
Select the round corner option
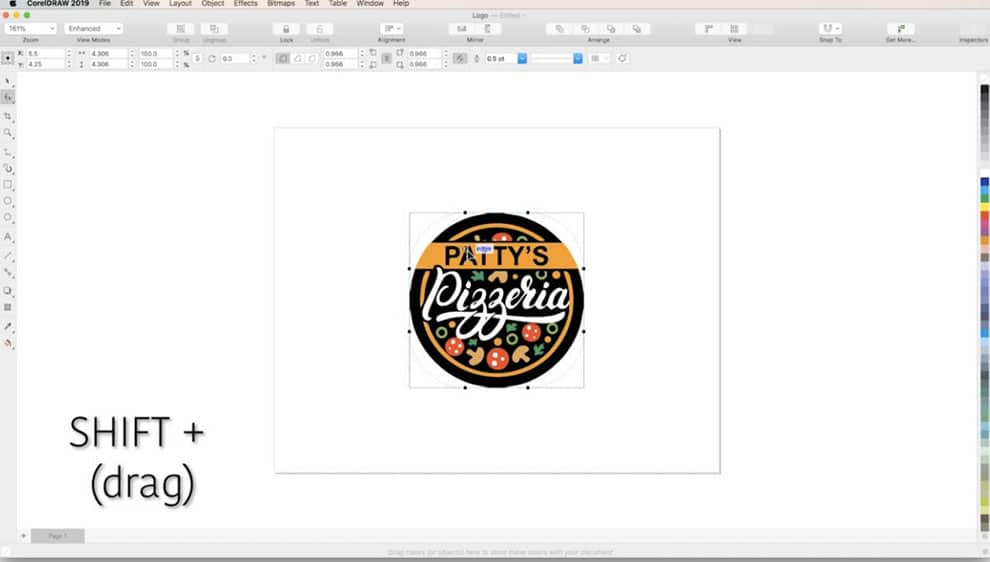coord(283,58)
